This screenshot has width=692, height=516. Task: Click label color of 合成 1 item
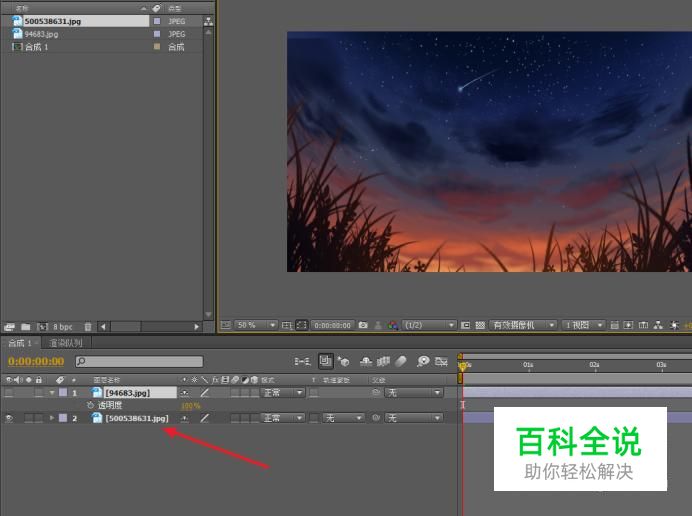pos(157,46)
